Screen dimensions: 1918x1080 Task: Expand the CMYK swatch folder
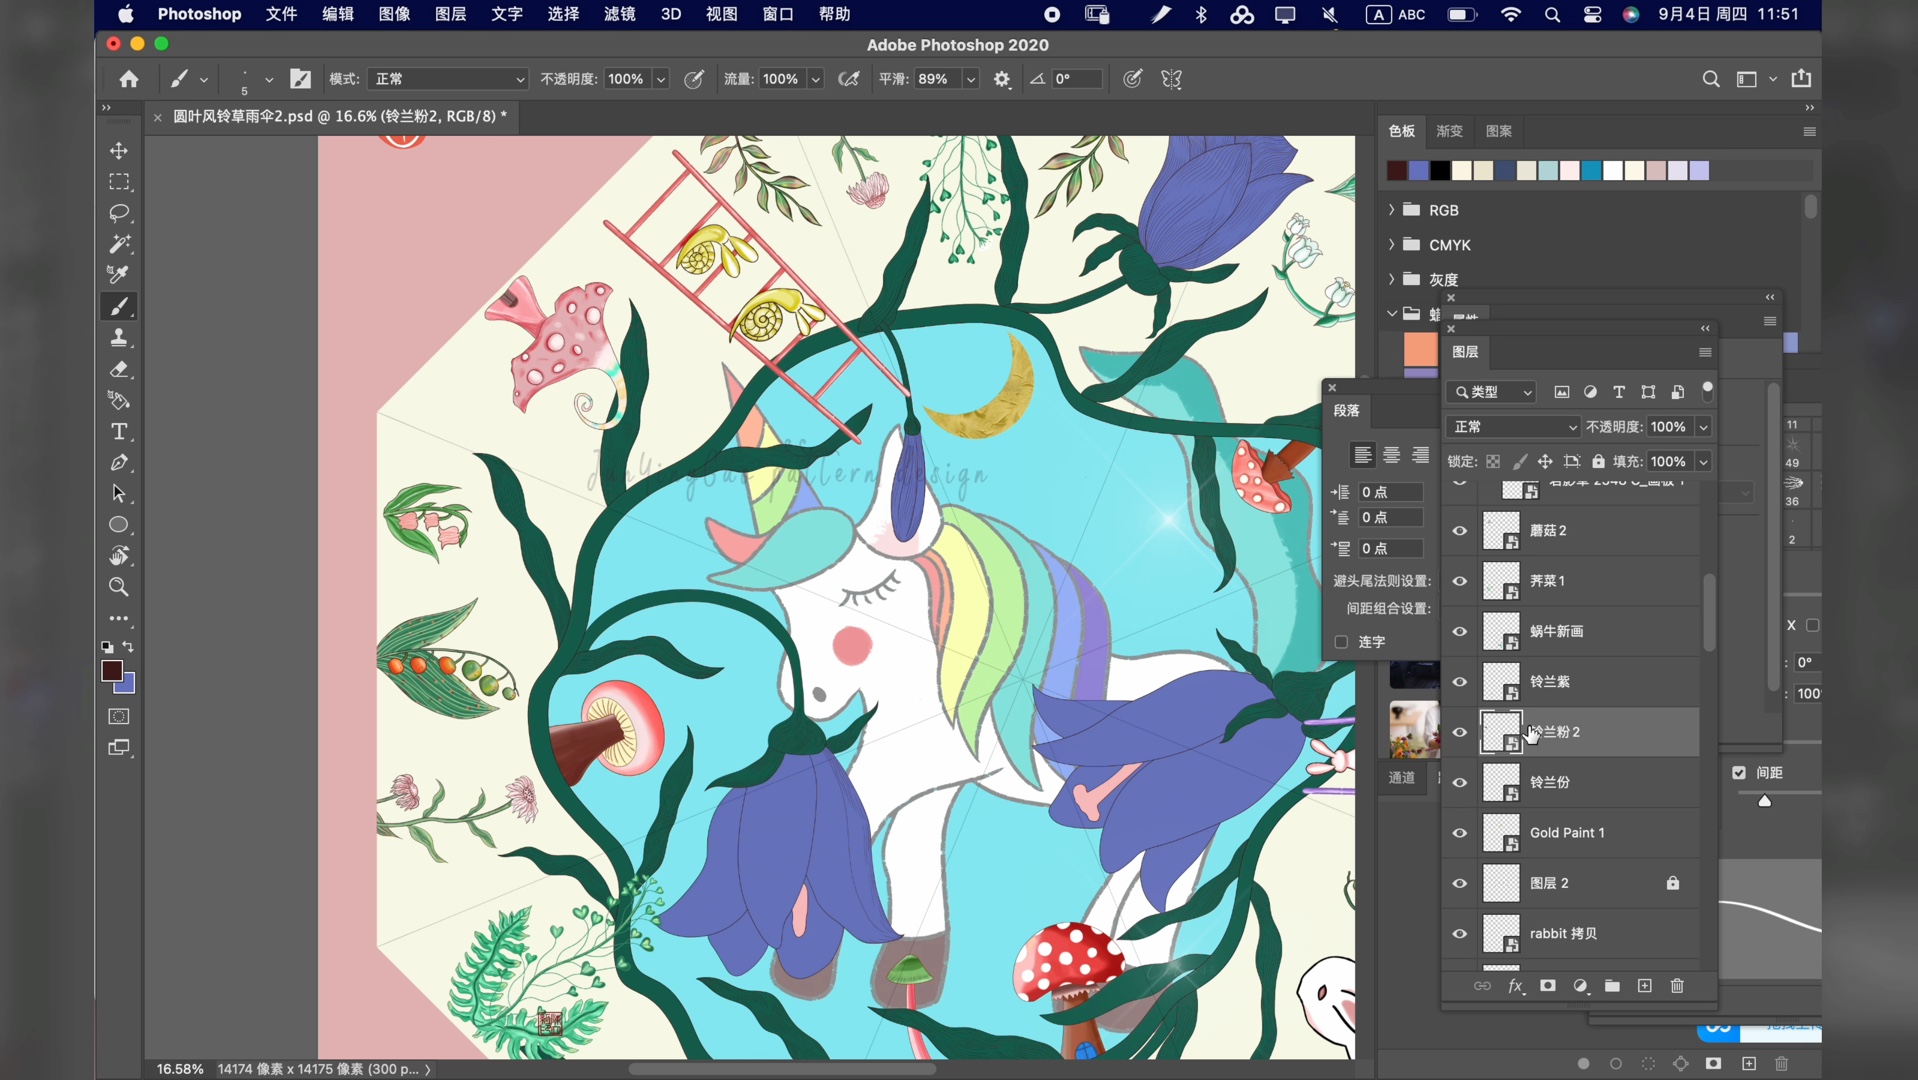[x=1391, y=245]
